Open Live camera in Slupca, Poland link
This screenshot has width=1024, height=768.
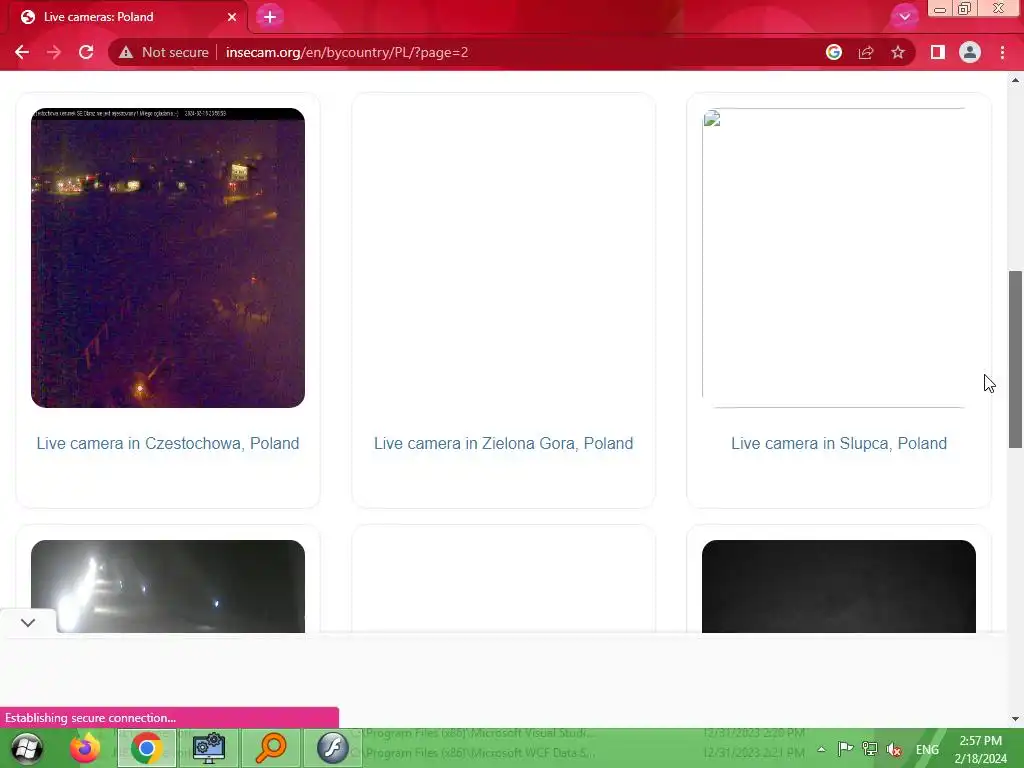tap(839, 443)
